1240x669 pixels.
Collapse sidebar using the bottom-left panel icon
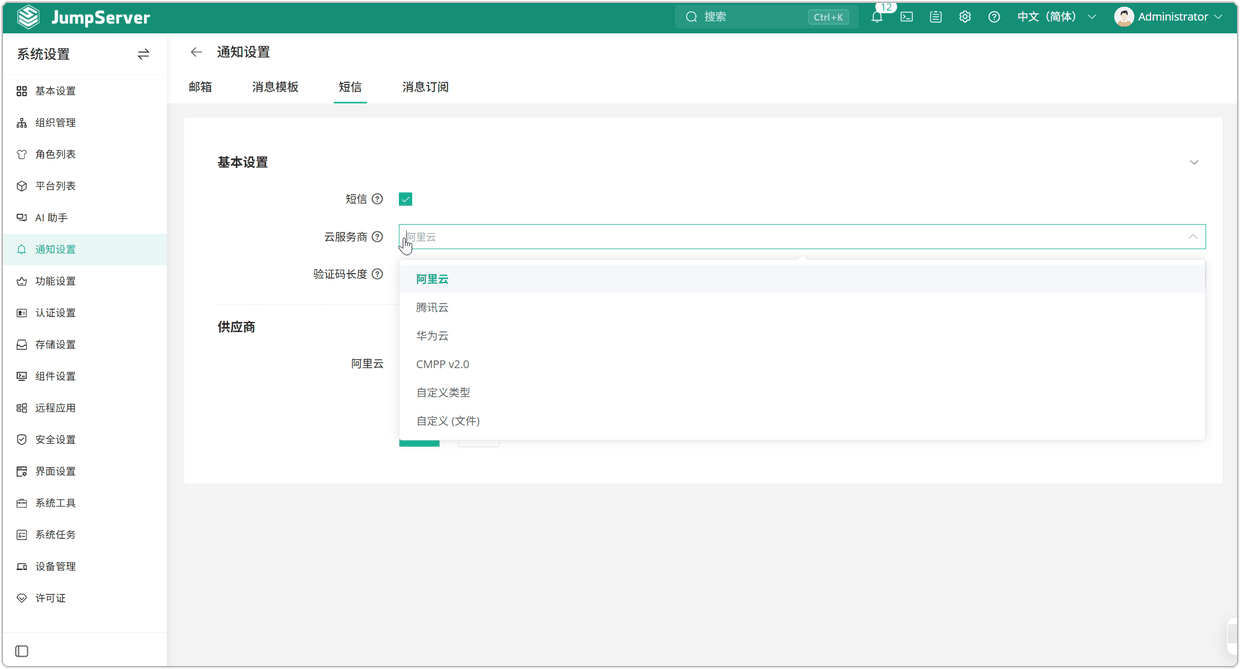(x=22, y=651)
